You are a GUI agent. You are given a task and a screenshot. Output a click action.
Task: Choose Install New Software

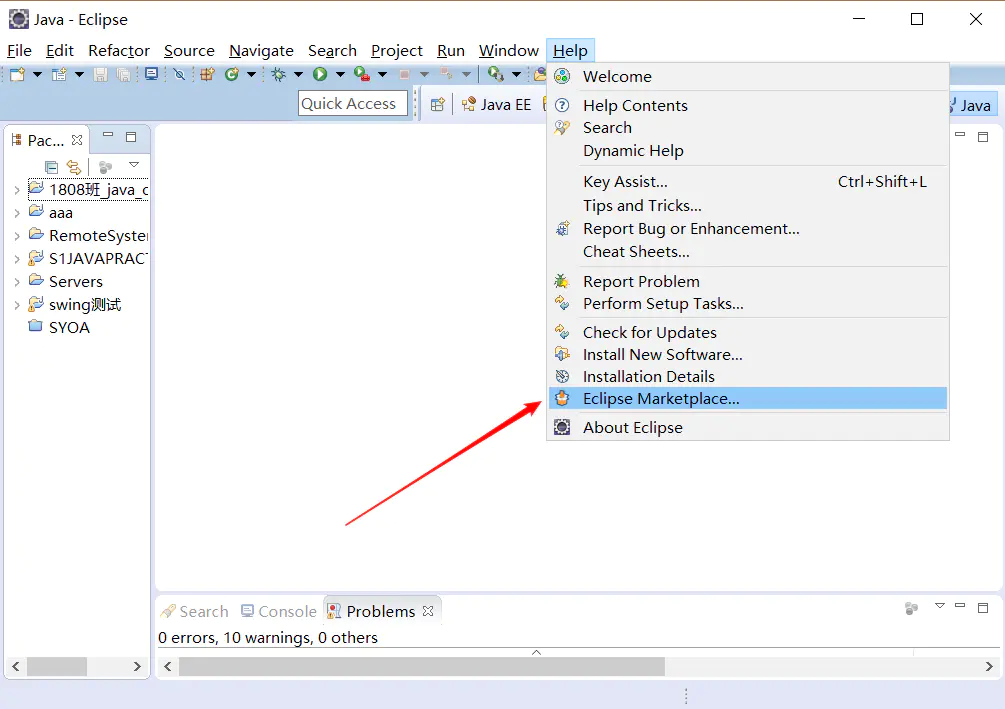748,354
